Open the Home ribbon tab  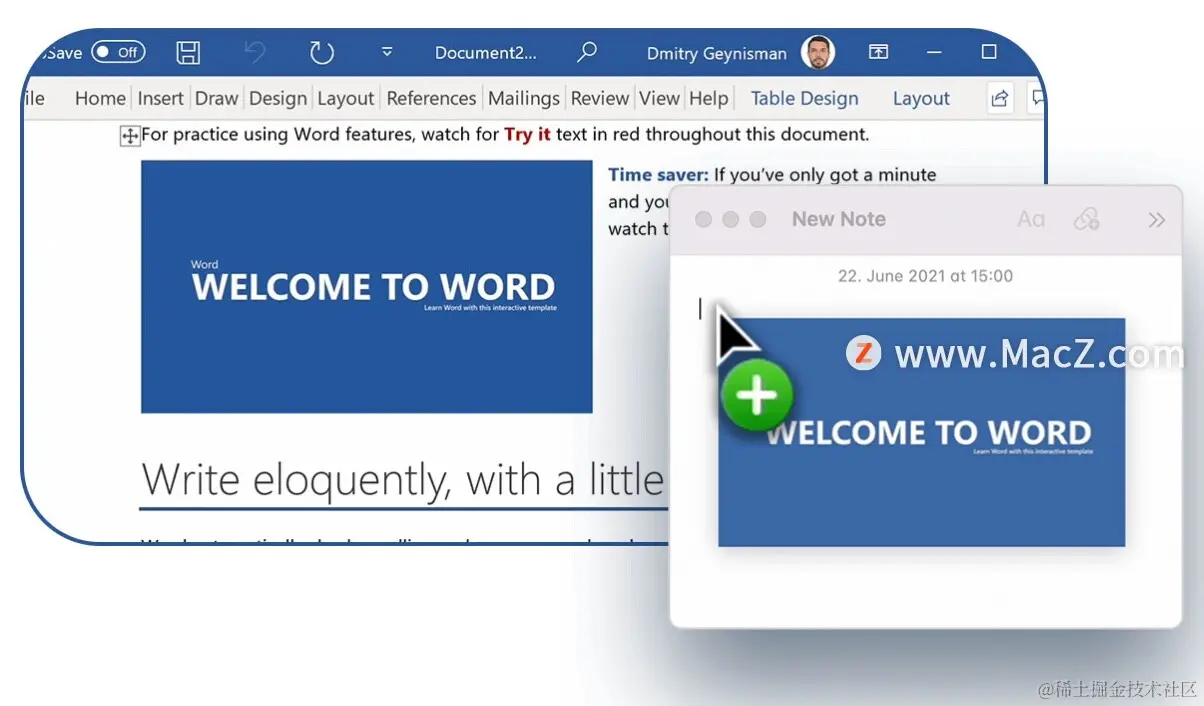coord(100,98)
